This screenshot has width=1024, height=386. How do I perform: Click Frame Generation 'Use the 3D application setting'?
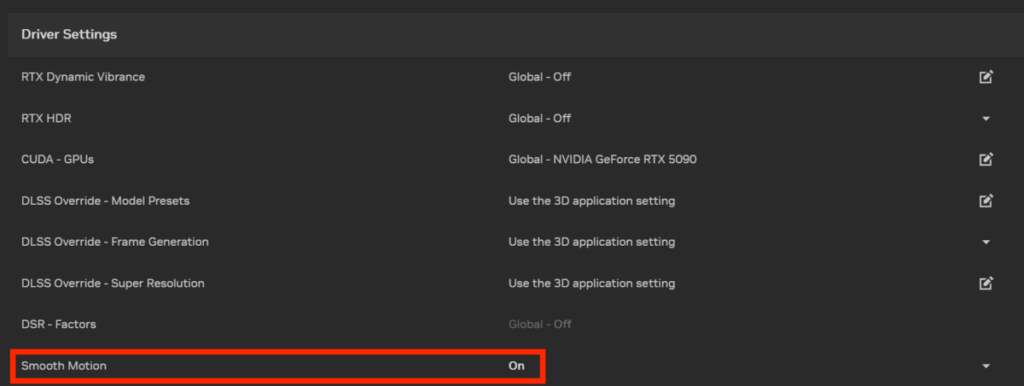click(592, 242)
